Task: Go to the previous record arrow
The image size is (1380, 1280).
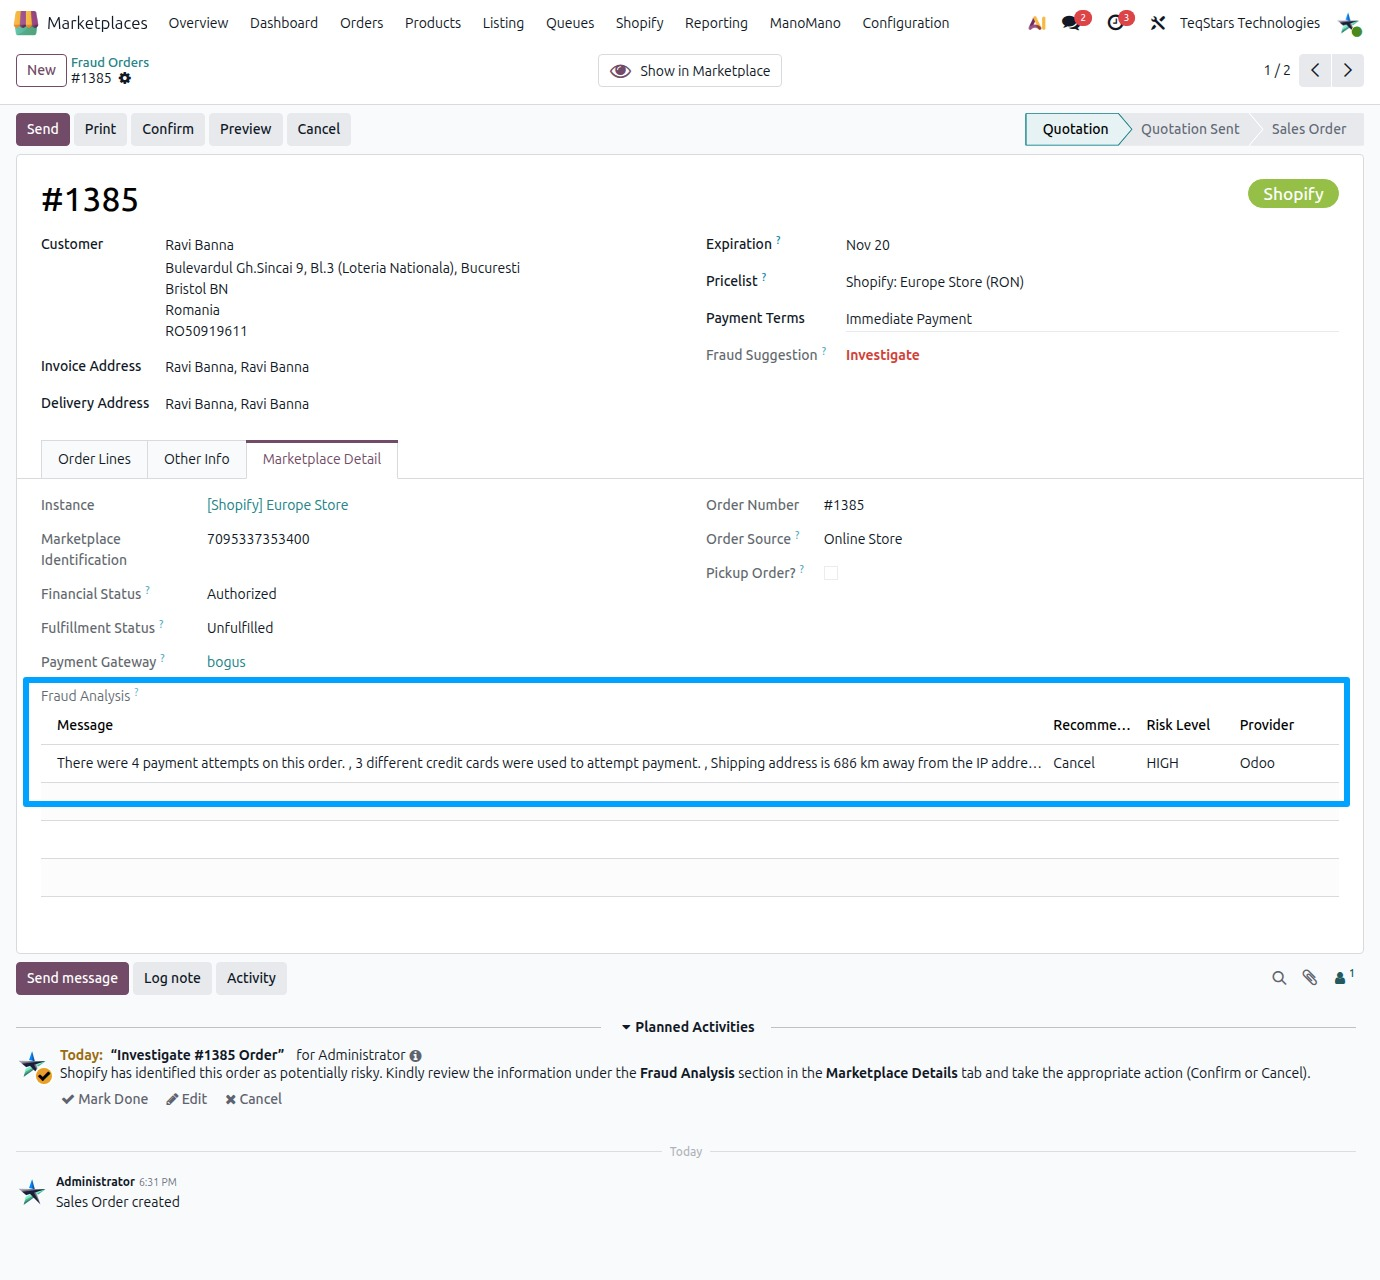Action: pyautogui.click(x=1316, y=70)
